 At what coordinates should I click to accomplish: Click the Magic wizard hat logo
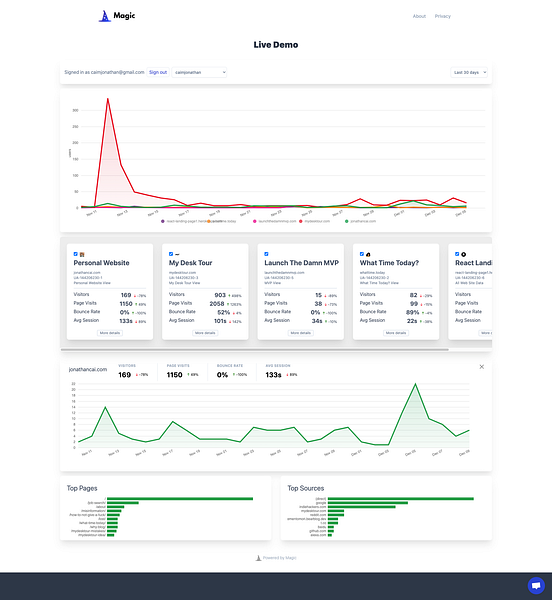[x=104, y=16]
